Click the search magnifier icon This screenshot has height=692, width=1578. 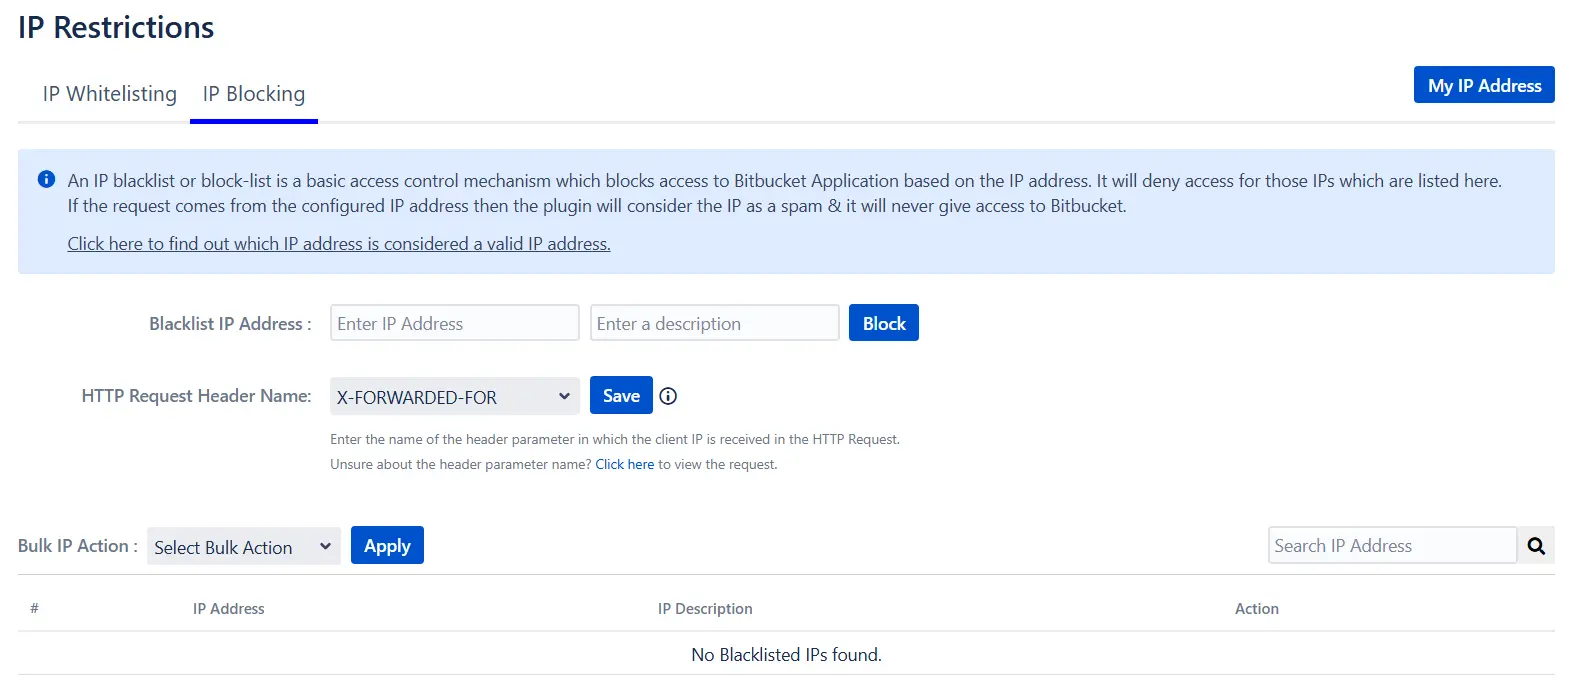[1536, 545]
